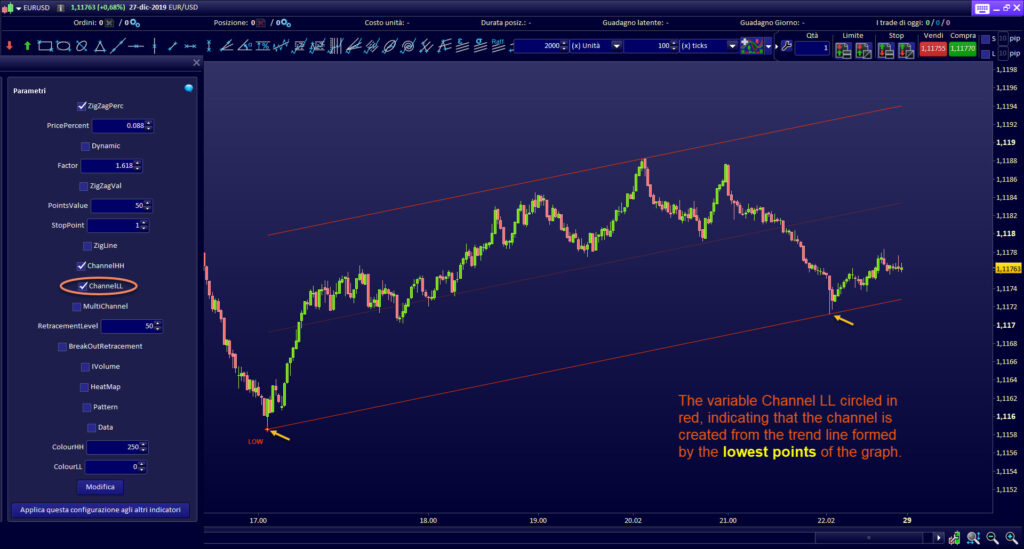Click the Factor value input field
This screenshot has height=549, width=1024.
tap(106, 166)
